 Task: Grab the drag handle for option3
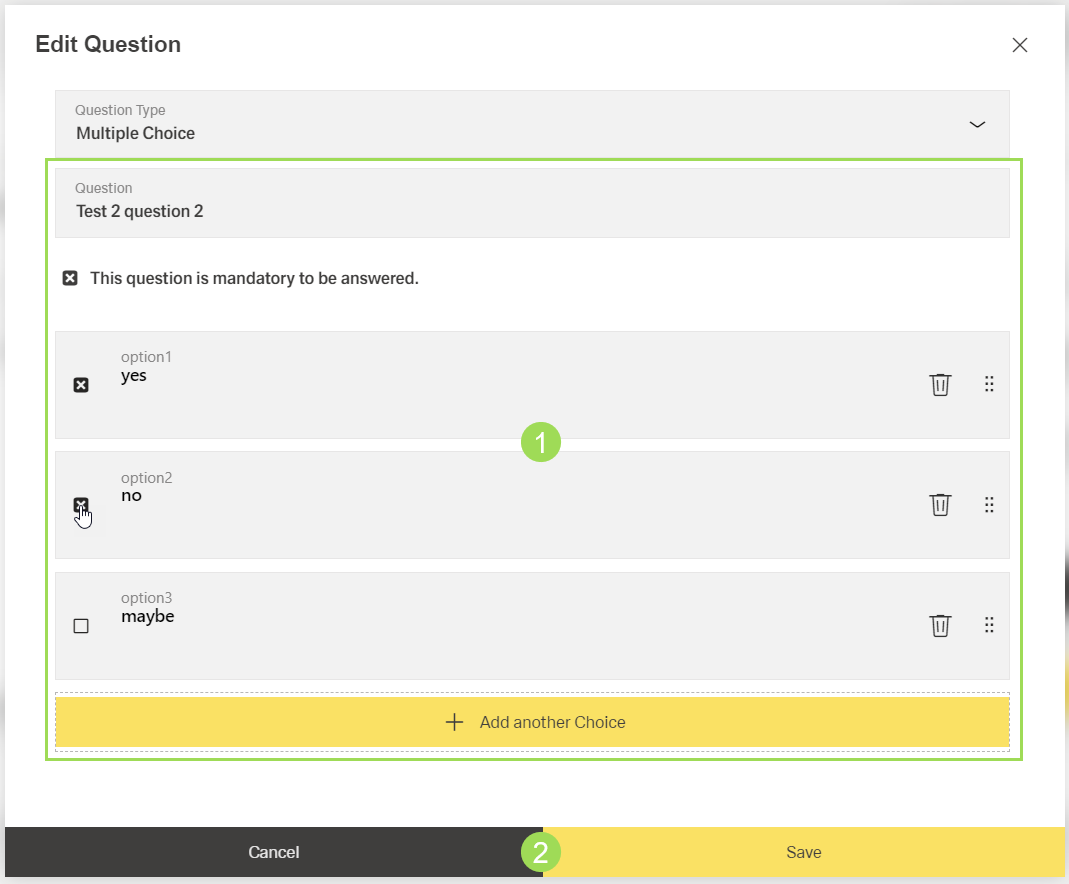(x=989, y=625)
